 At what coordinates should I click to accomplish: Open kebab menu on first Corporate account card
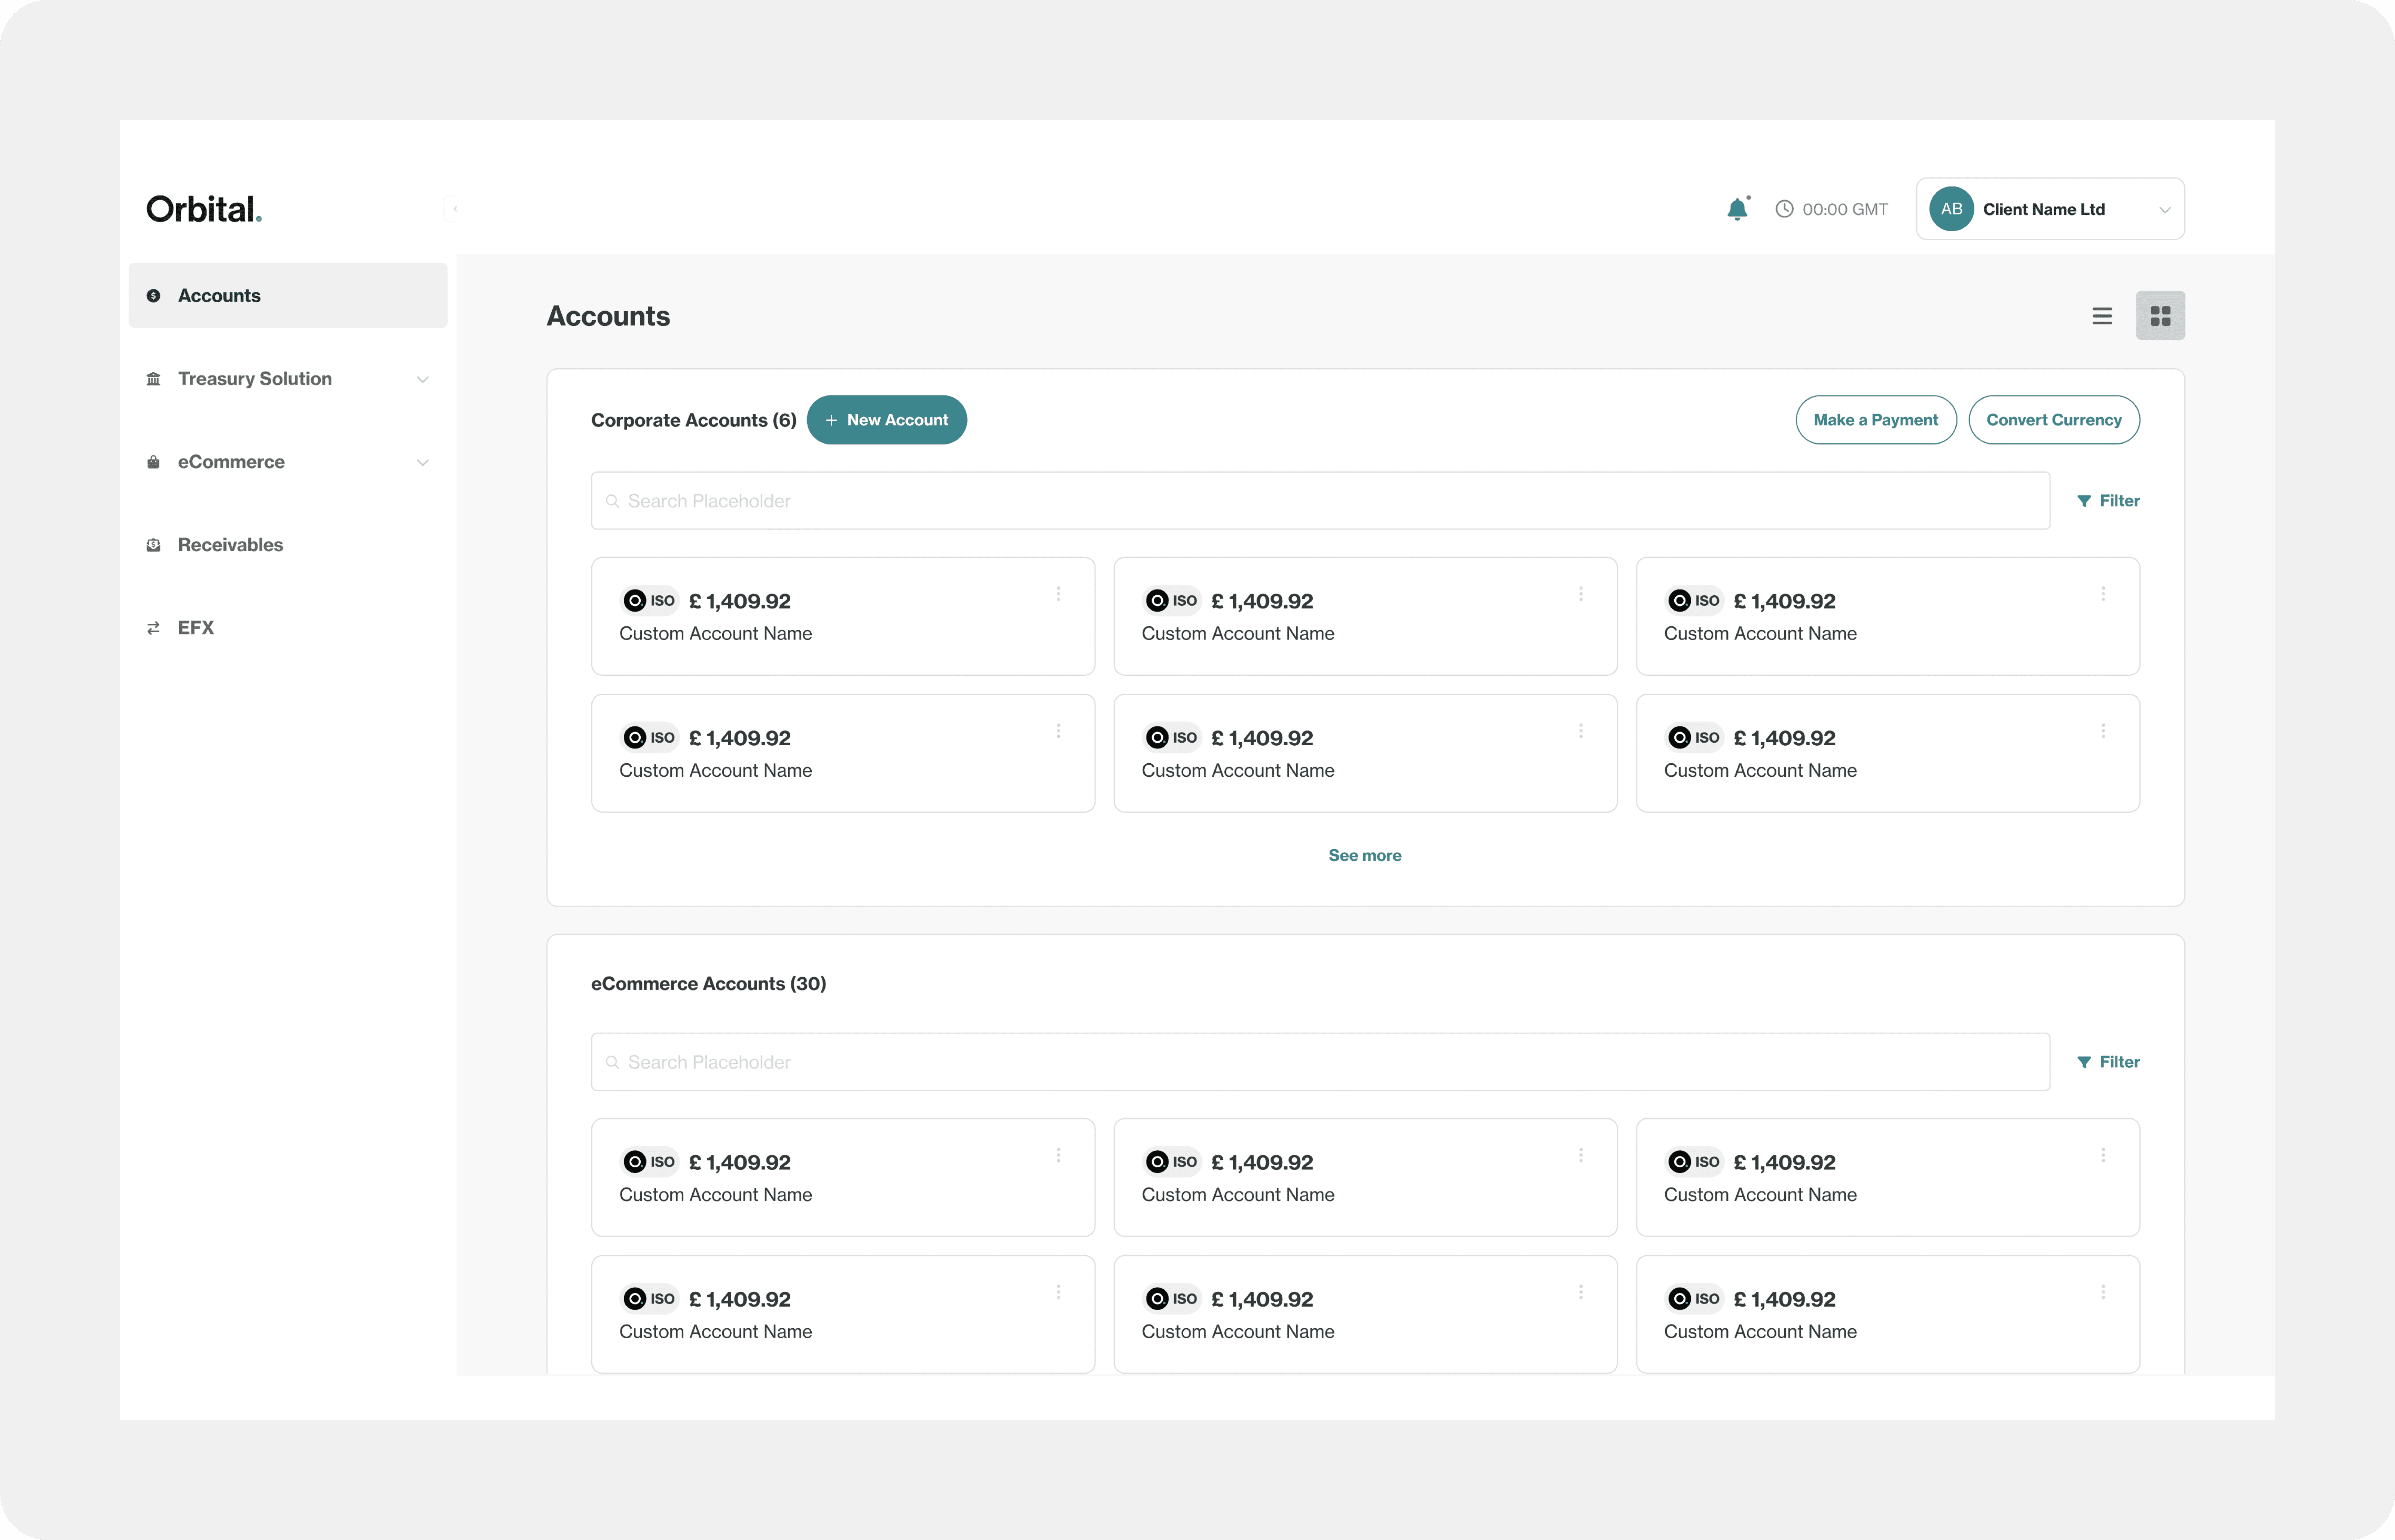click(x=1058, y=594)
